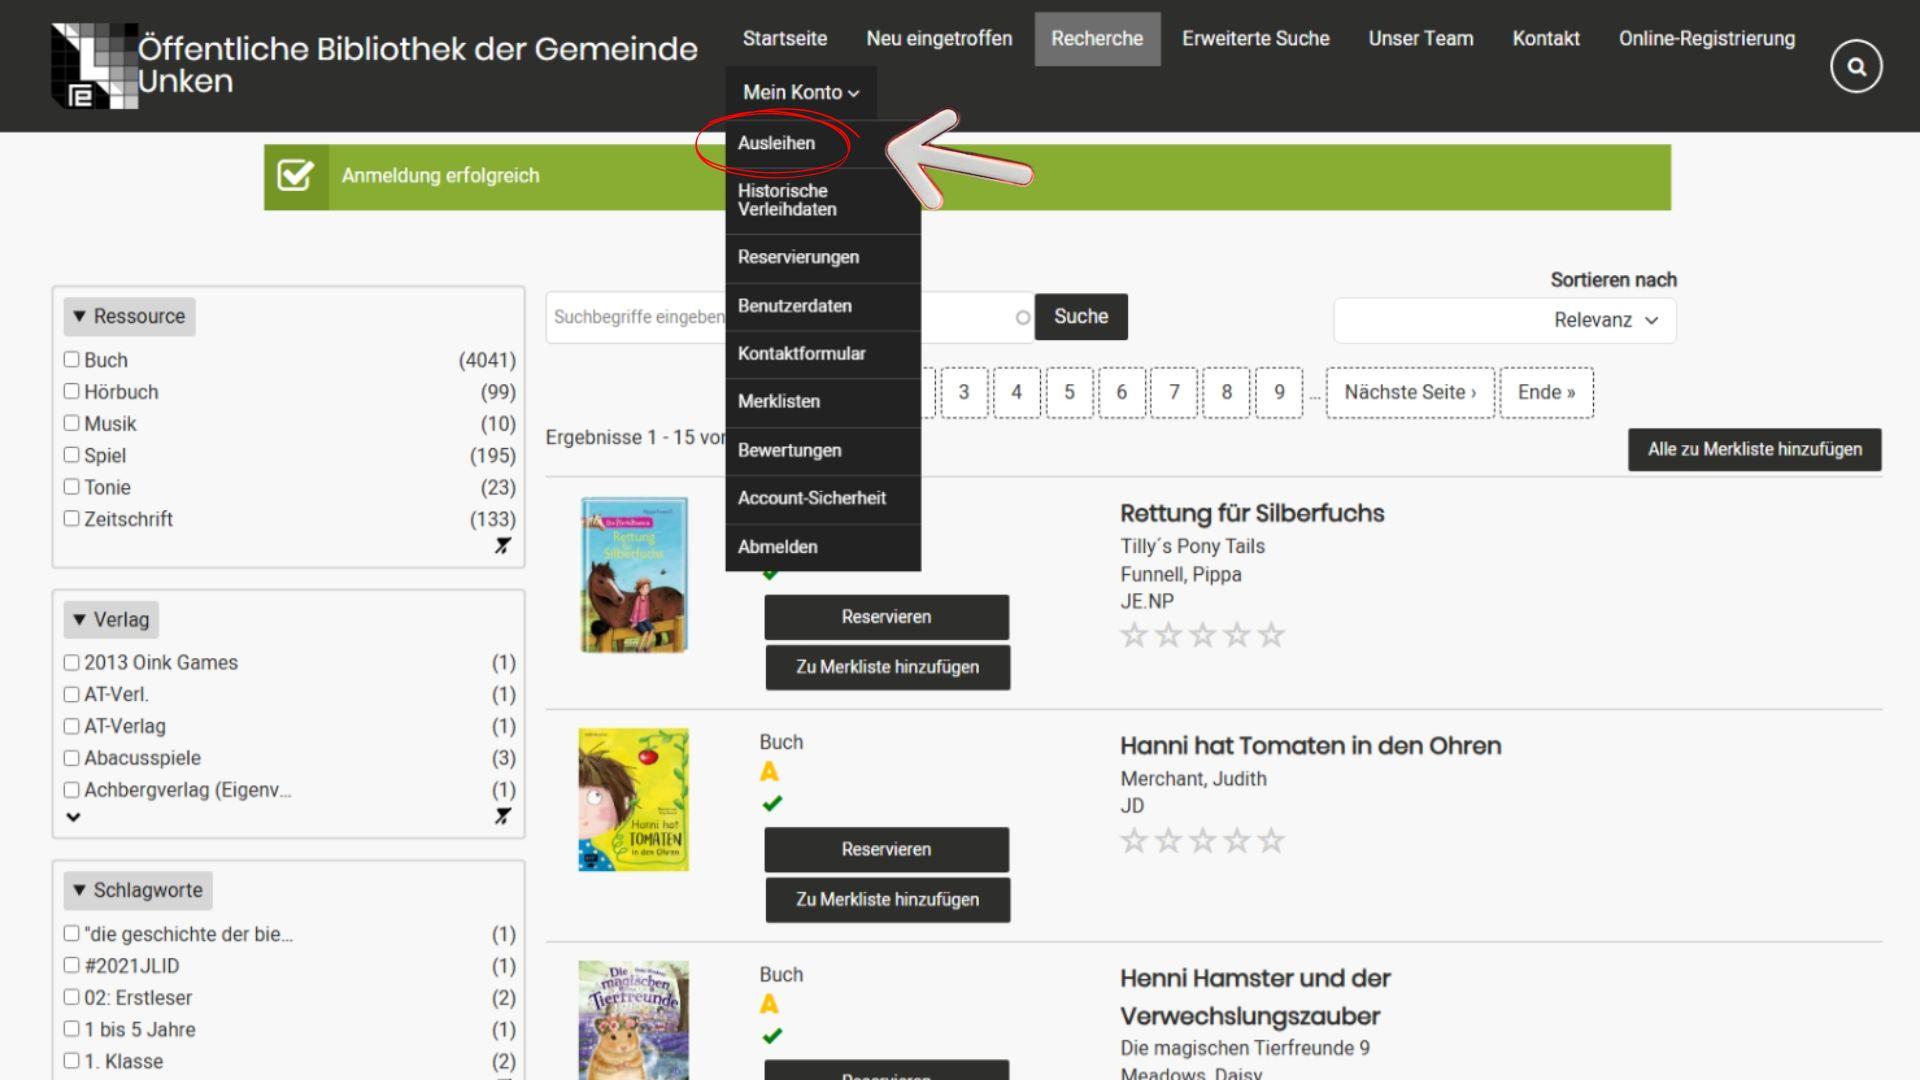This screenshot has width=1920, height=1080.
Task: Clear the Ressource filter with the funnel icon
Action: click(503, 546)
